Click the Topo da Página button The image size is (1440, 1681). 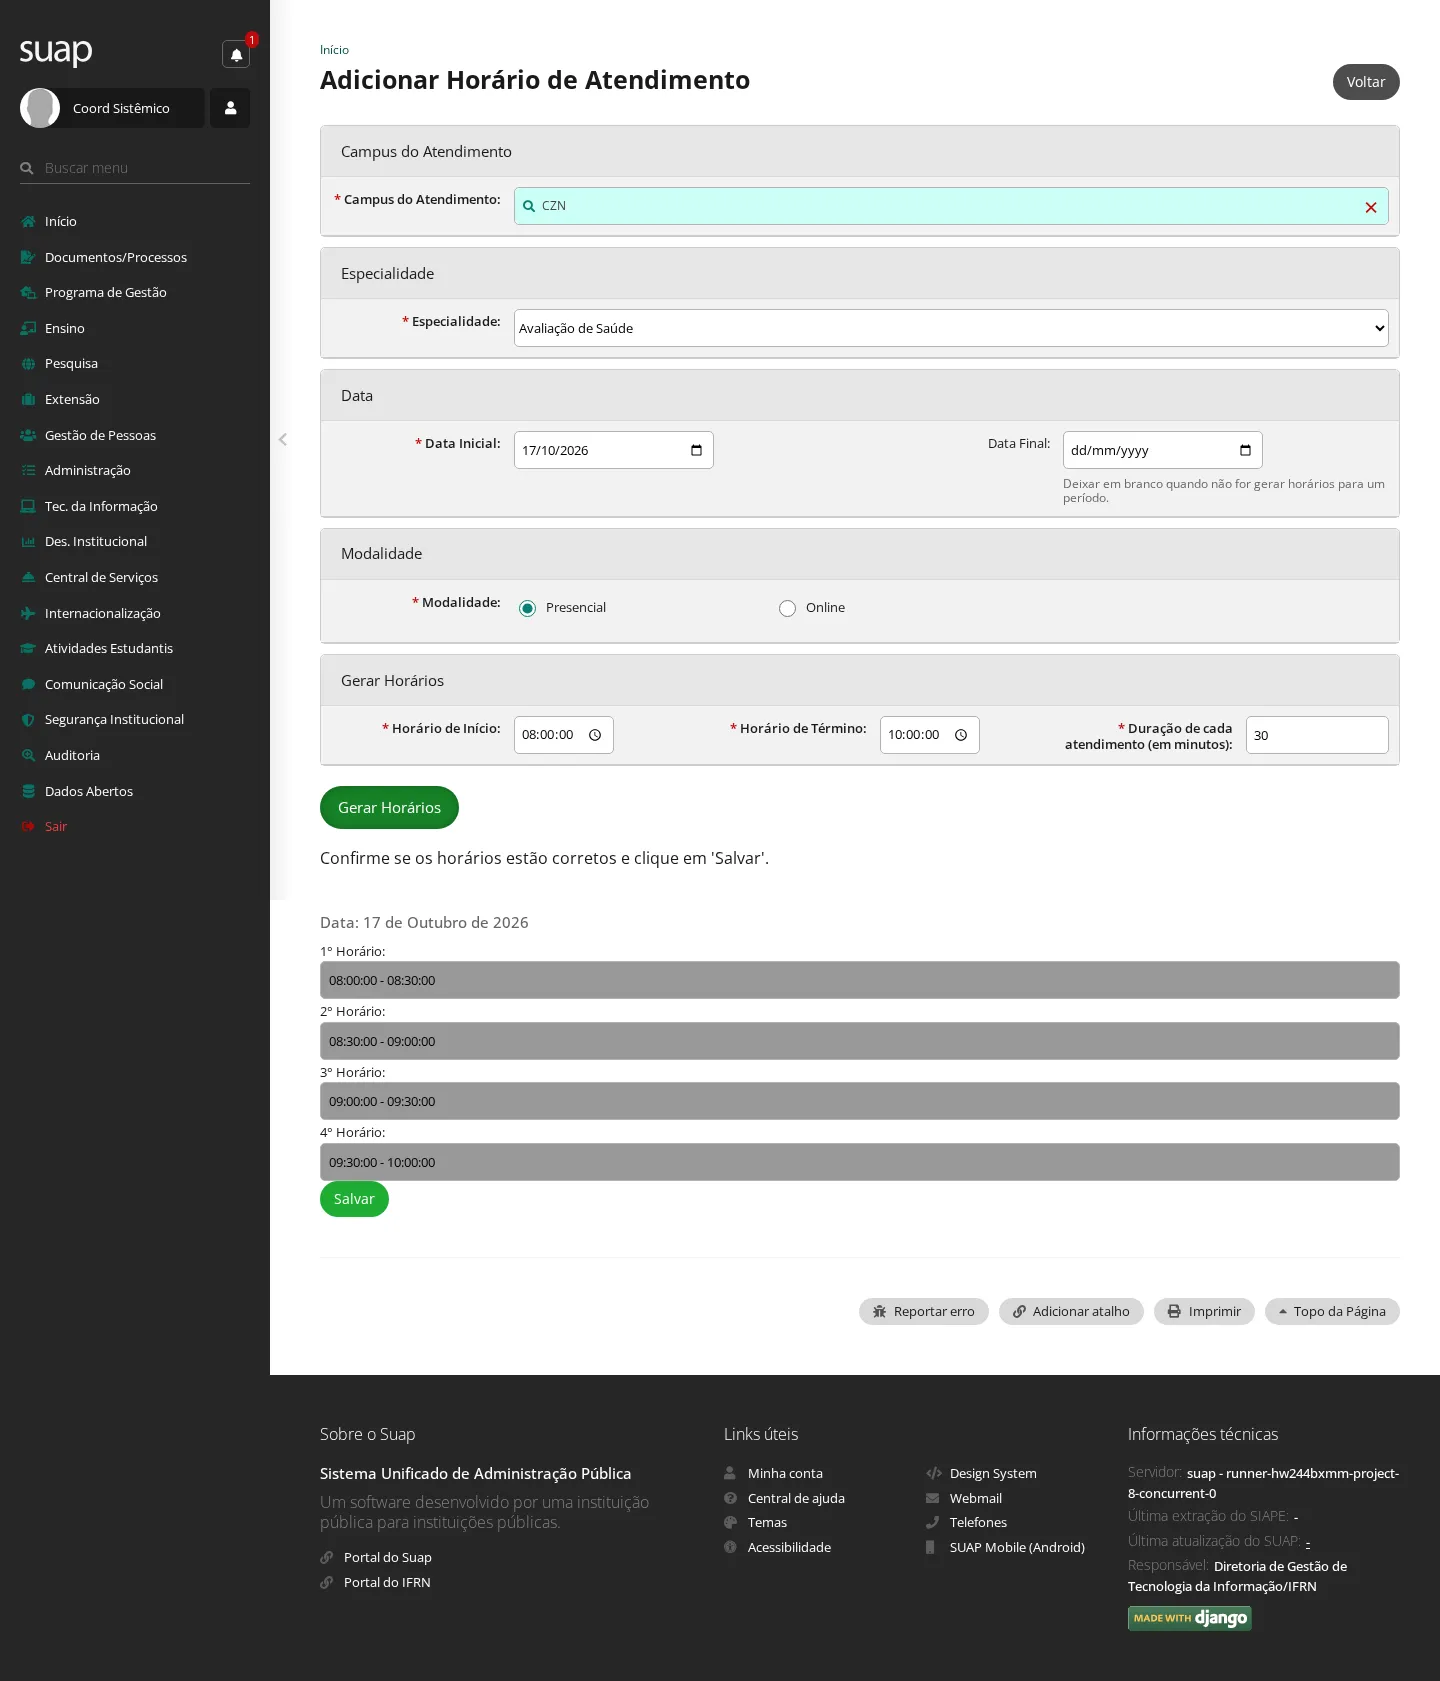[x=1332, y=1311]
